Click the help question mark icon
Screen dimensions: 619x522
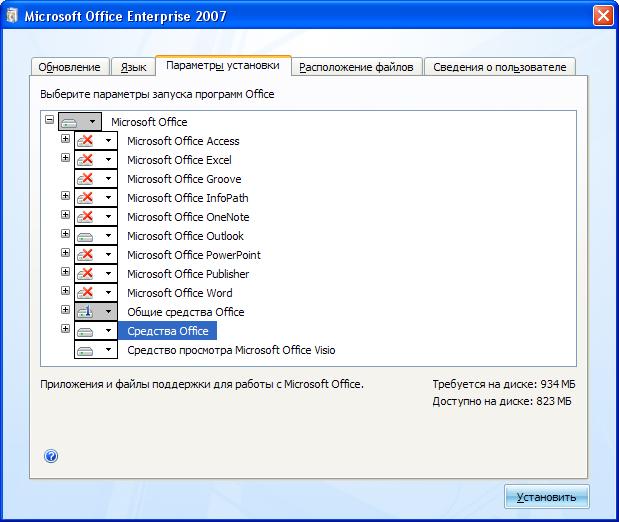click(51, 456)
